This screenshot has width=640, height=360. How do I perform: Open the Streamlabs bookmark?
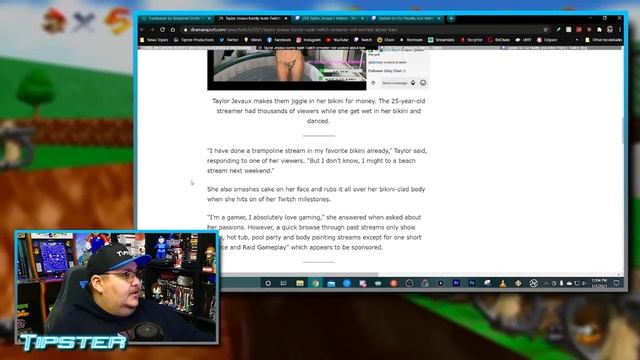pyautogui.click(x=441, y=40)
